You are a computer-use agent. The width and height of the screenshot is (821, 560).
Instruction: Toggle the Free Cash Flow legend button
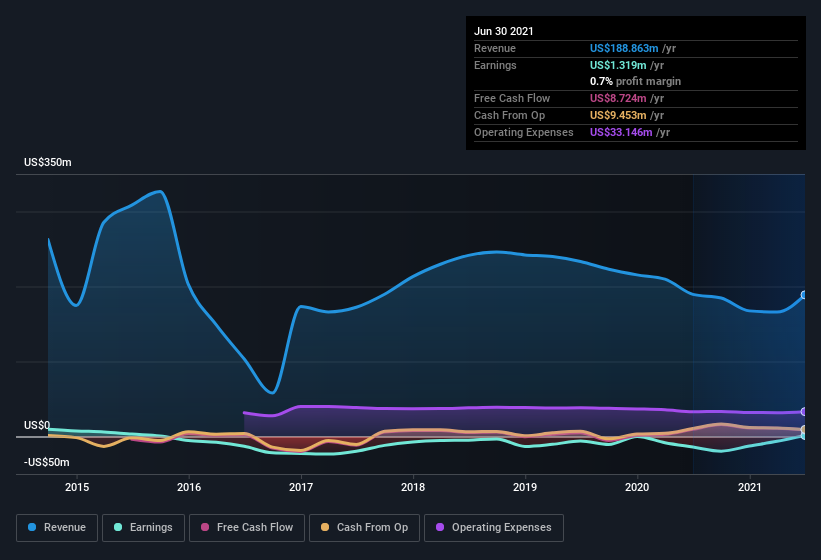pyautogui.click(x=247, y=528)
